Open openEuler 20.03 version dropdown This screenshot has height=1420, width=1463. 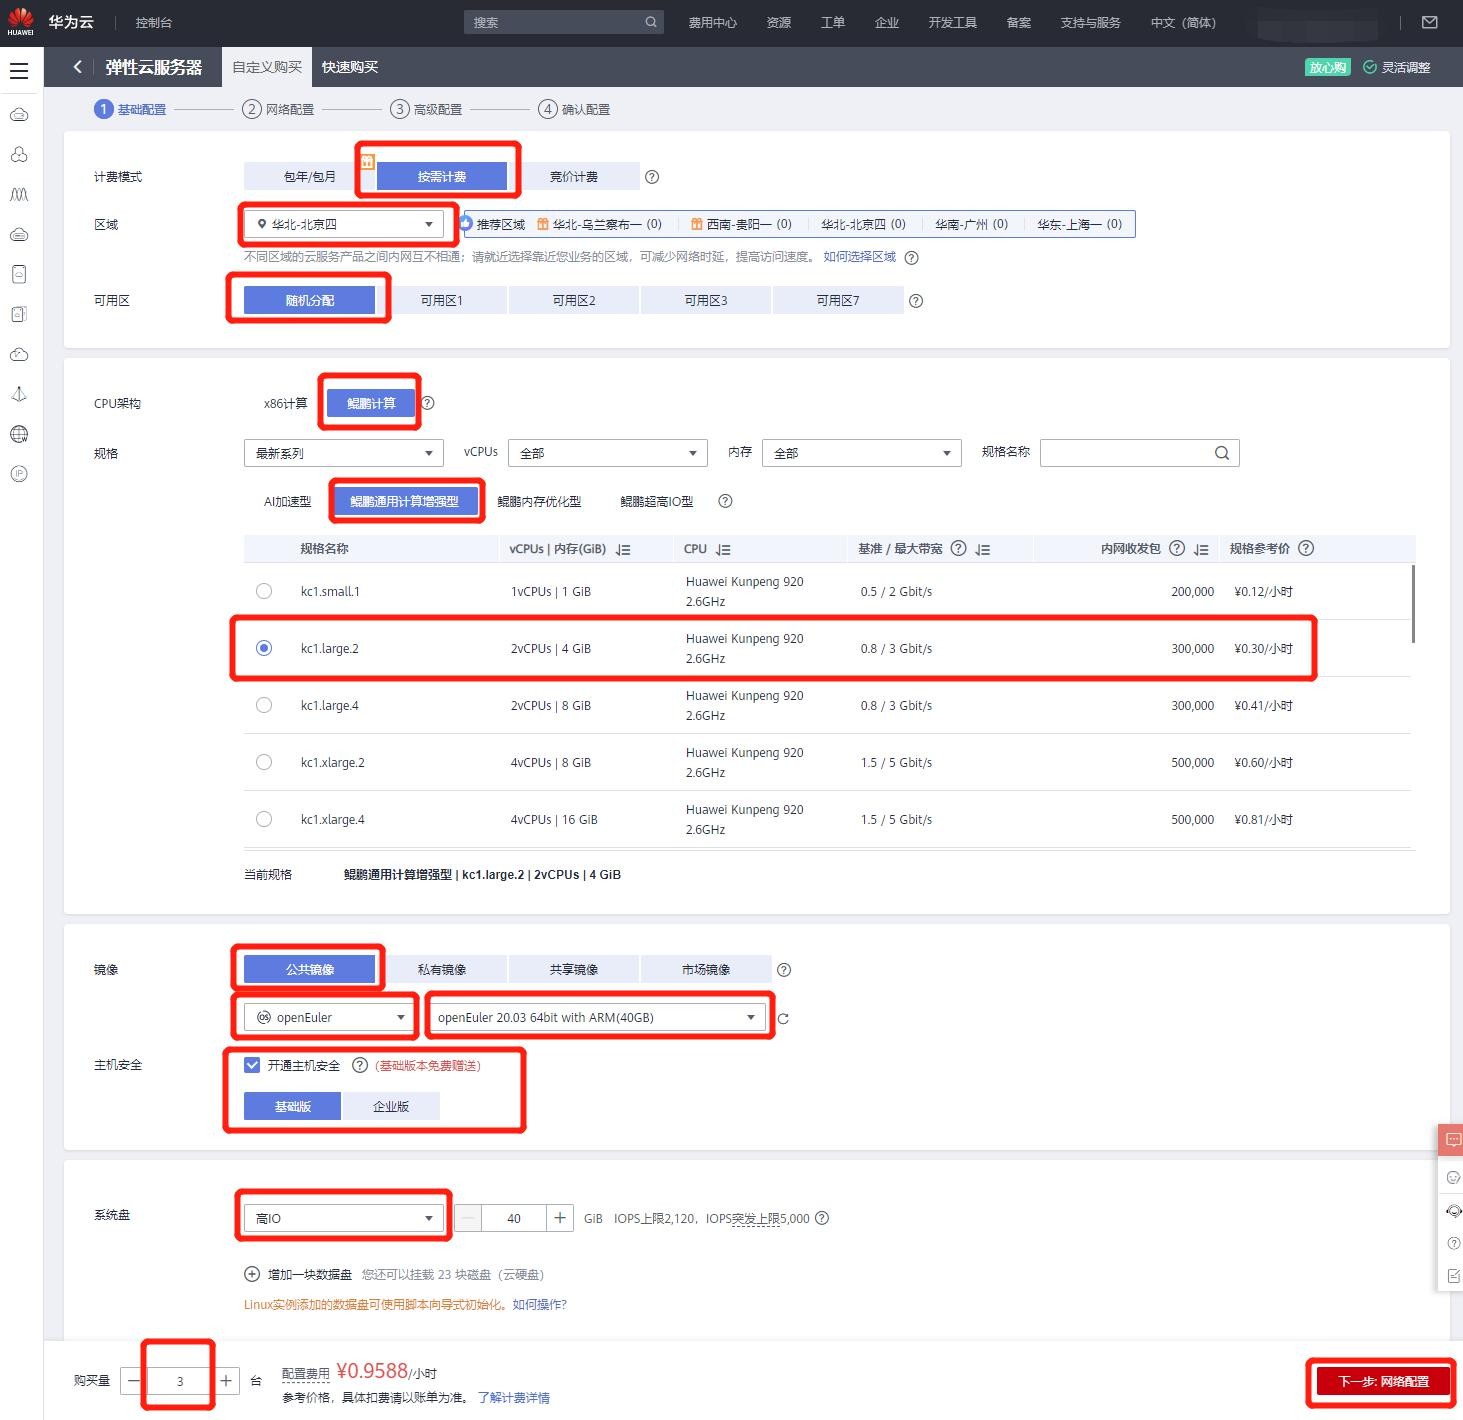(598, 1017)
